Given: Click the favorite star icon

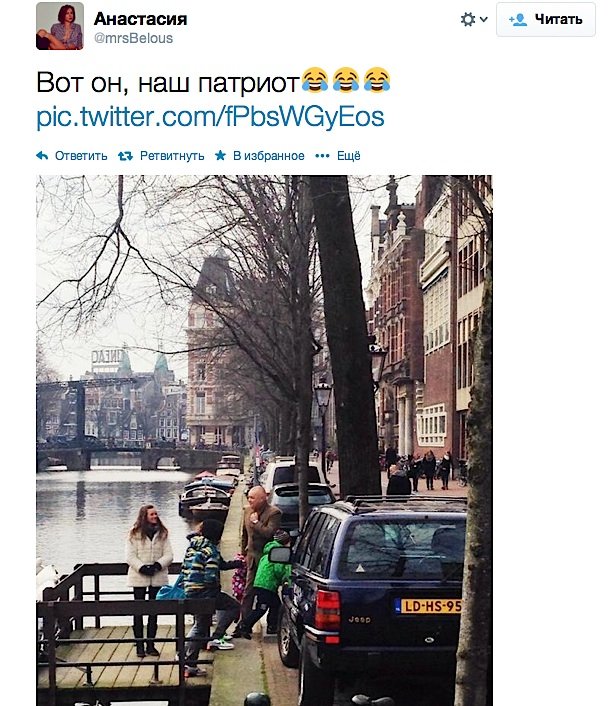Looking at the screenshot, I should tap(220, 155).
